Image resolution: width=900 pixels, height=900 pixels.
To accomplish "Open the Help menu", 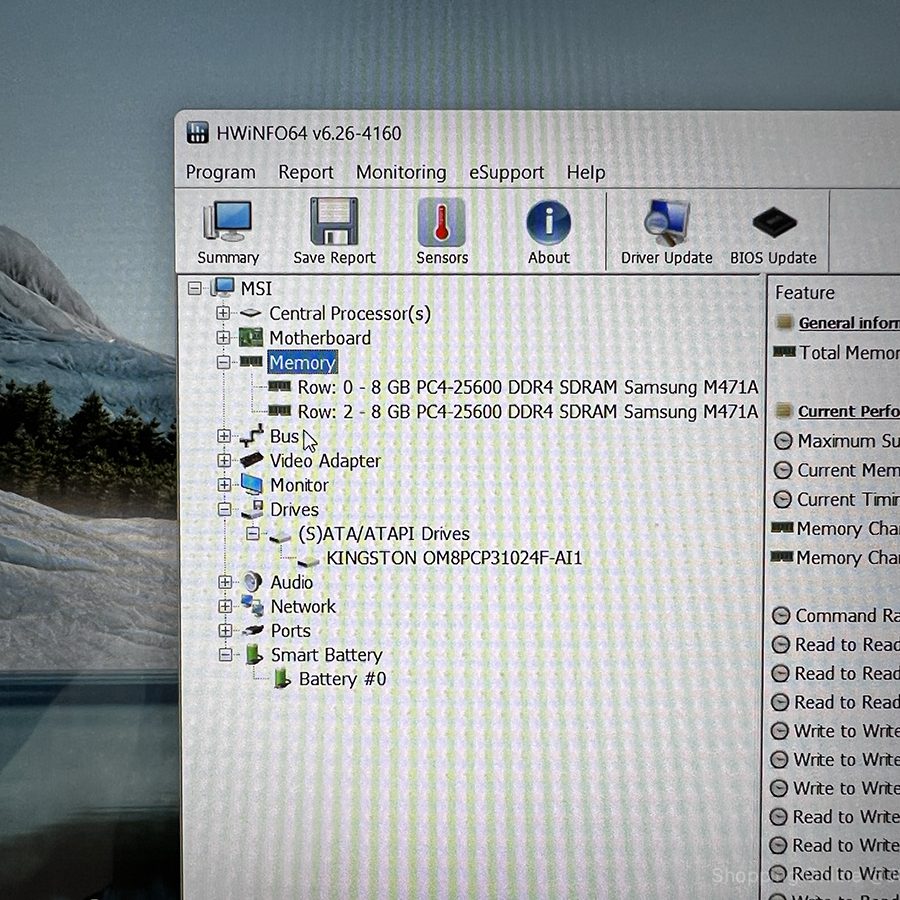I will click(x=585, y=172).
